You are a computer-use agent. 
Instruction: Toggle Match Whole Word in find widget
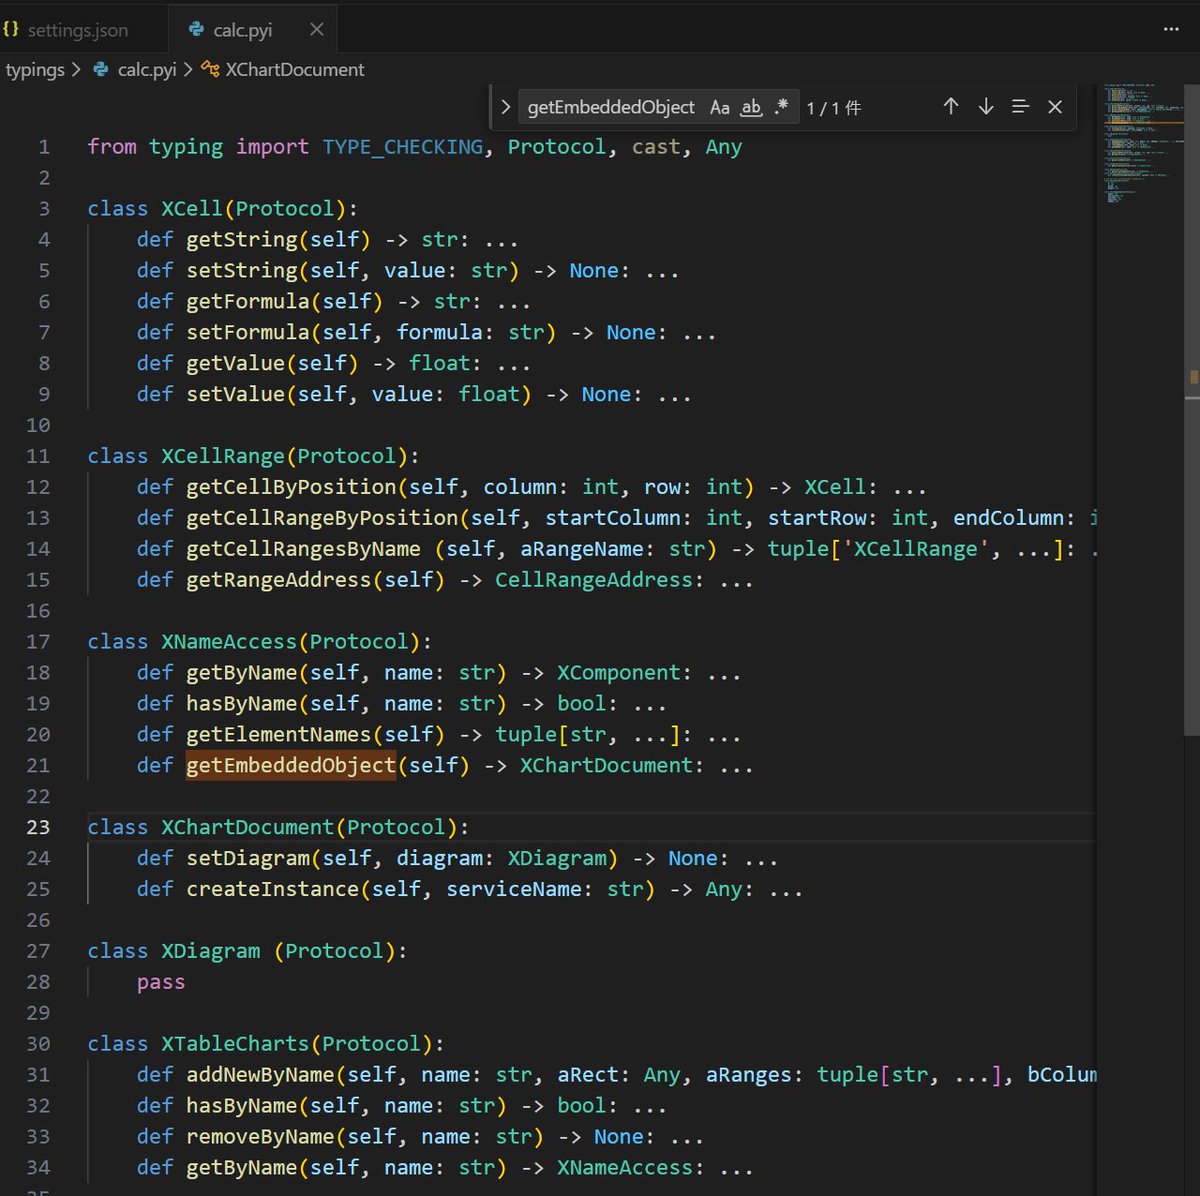751,107
